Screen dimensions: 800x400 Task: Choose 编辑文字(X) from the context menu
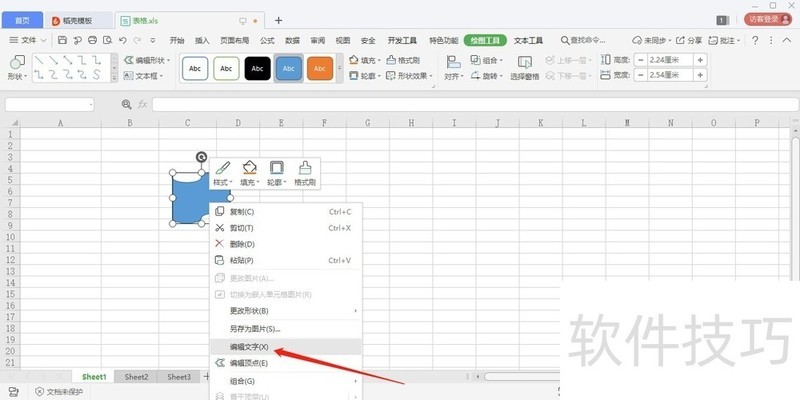[286, 347]
